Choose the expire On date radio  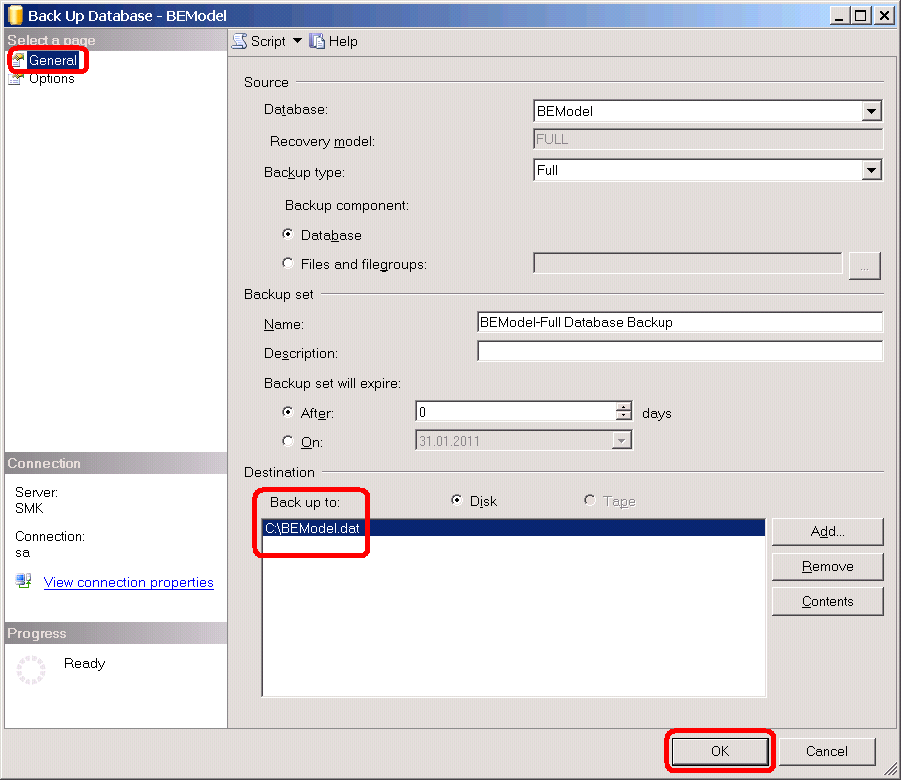point(289,441)
